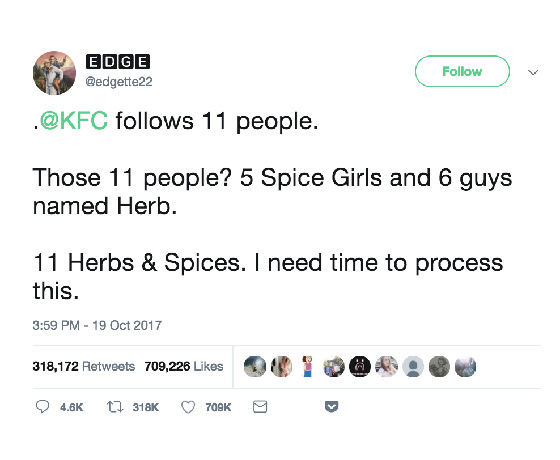Open the default gray silhouette avatar

click(x=413, y=366)
